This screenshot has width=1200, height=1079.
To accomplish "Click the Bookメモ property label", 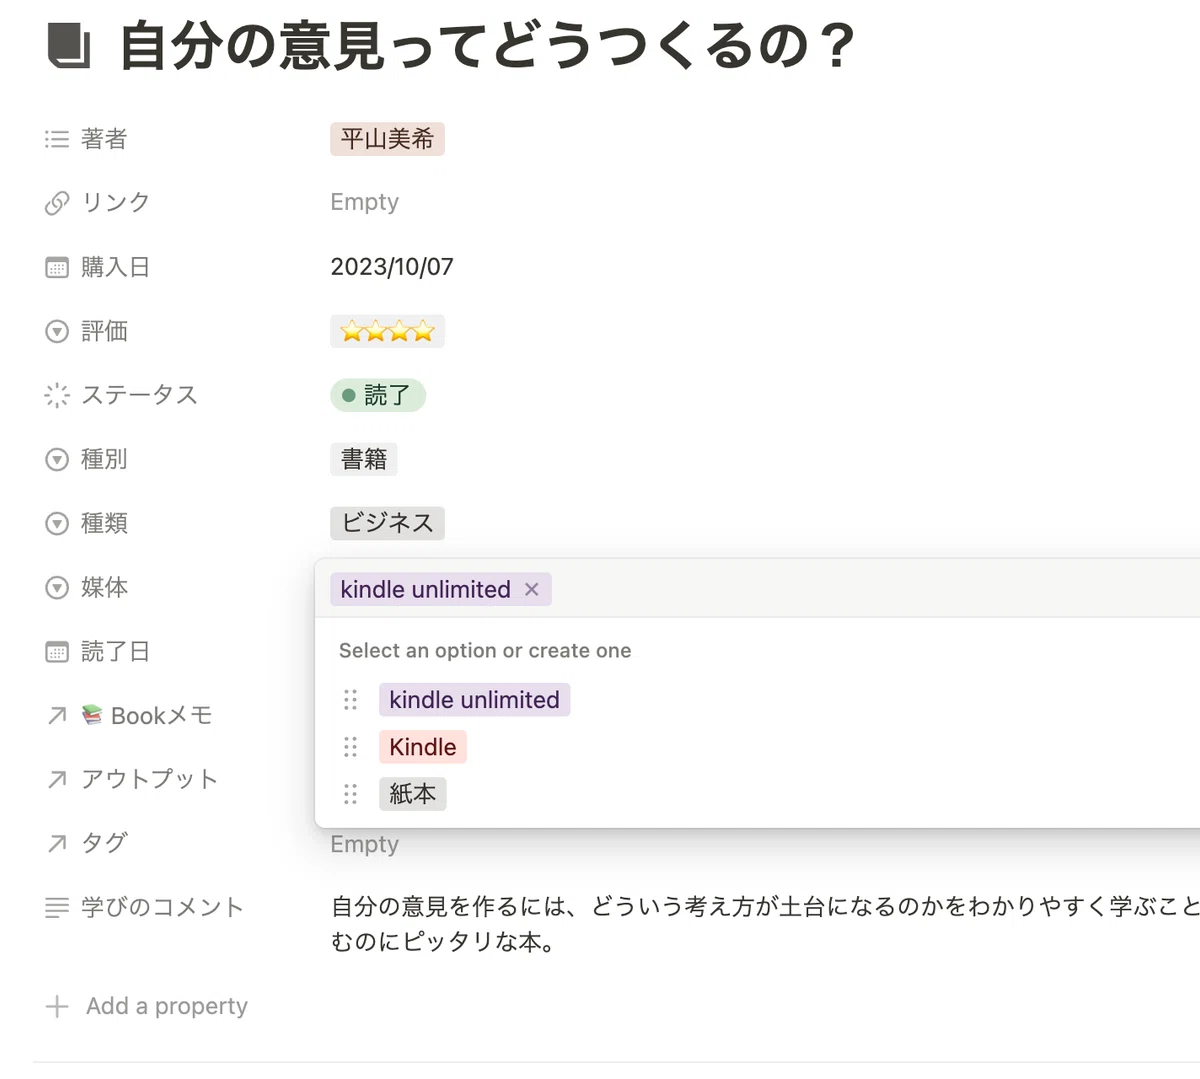I will (x=147, y=715).
